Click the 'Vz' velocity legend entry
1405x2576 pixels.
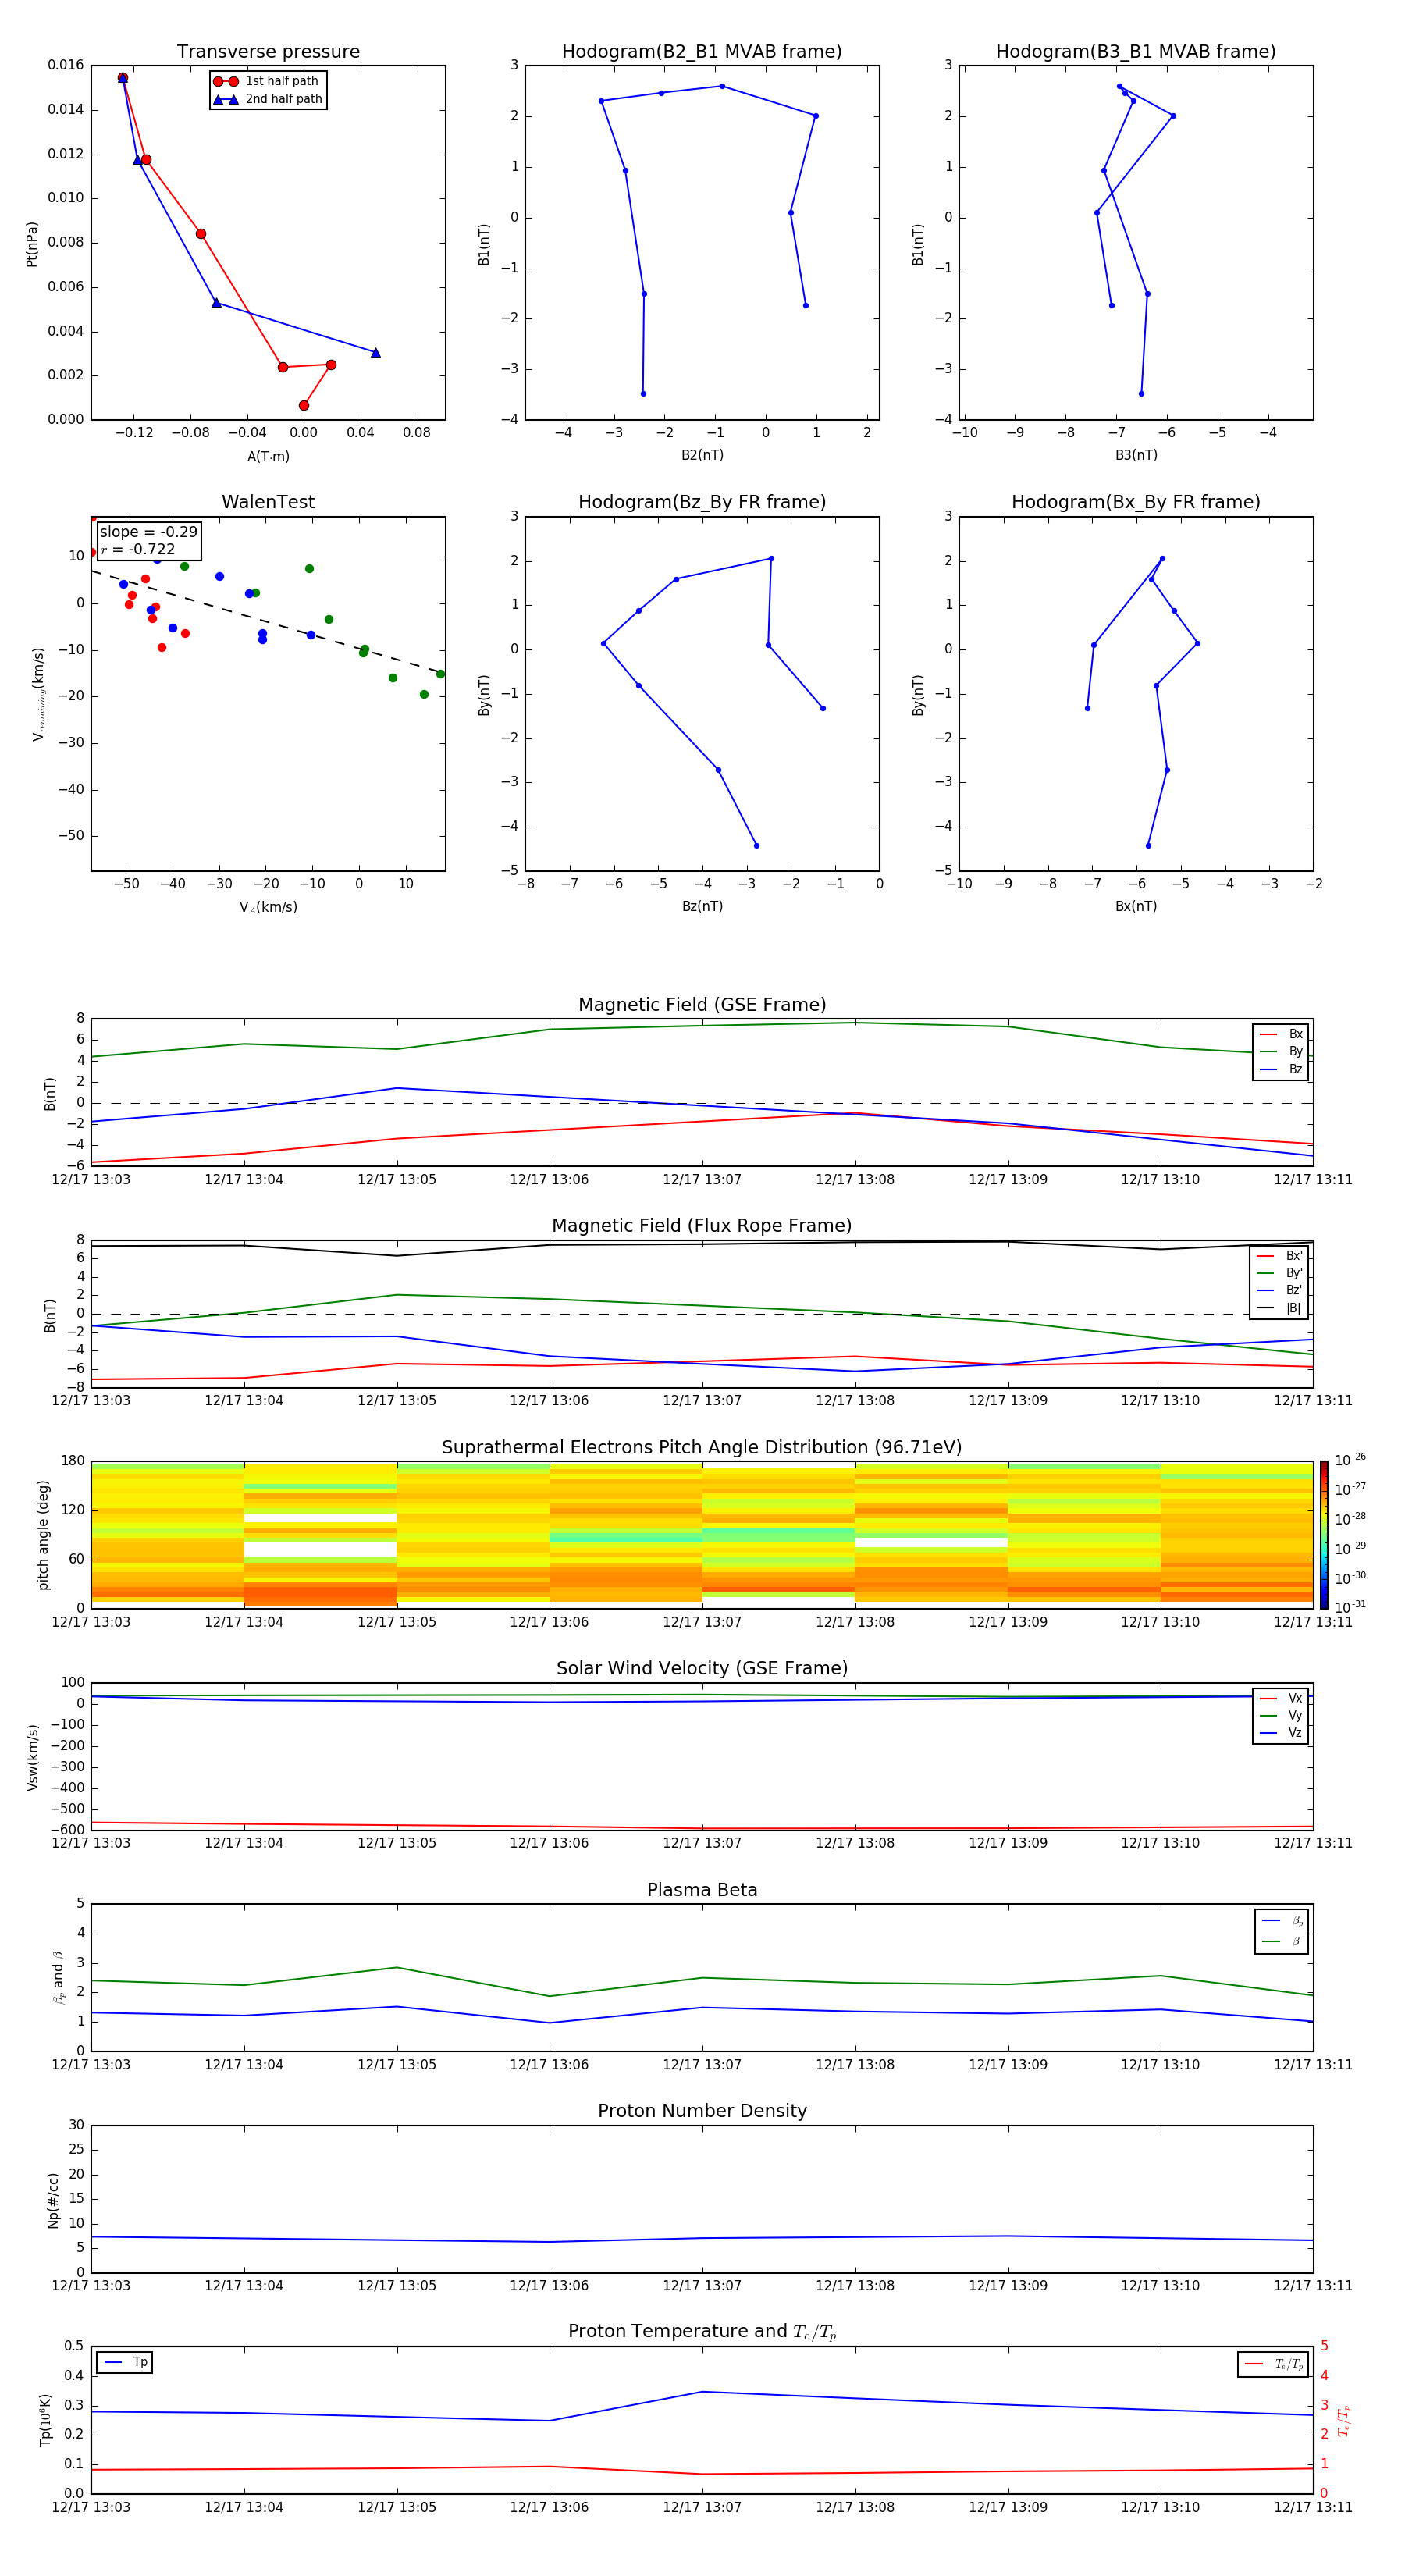coord(1280,1734)
